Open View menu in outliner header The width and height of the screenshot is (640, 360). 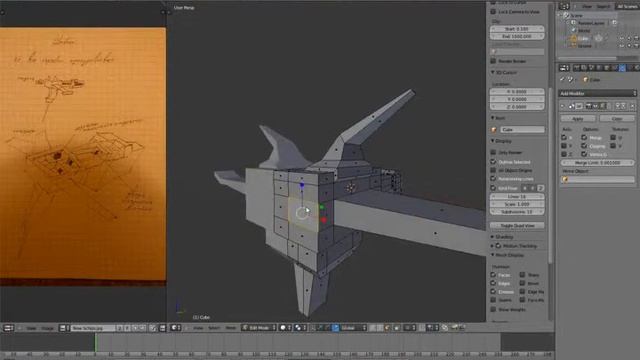[587, 6]
